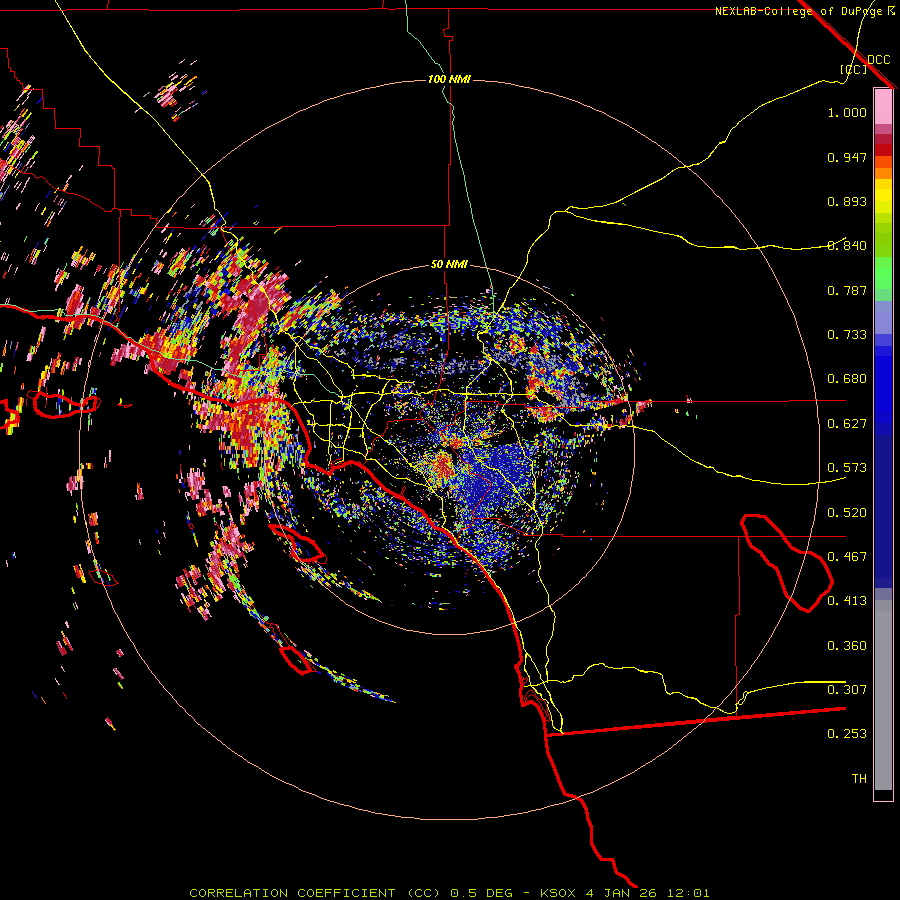
Task: Click the 0.307 scale value
Action: 847,690
